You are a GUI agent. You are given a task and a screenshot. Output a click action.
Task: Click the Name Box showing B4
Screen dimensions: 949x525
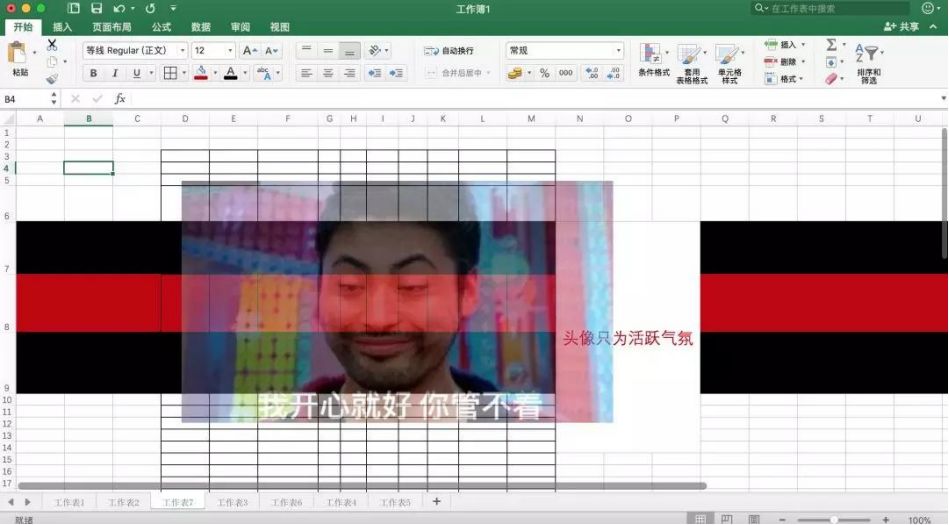[x=25, y=99]
